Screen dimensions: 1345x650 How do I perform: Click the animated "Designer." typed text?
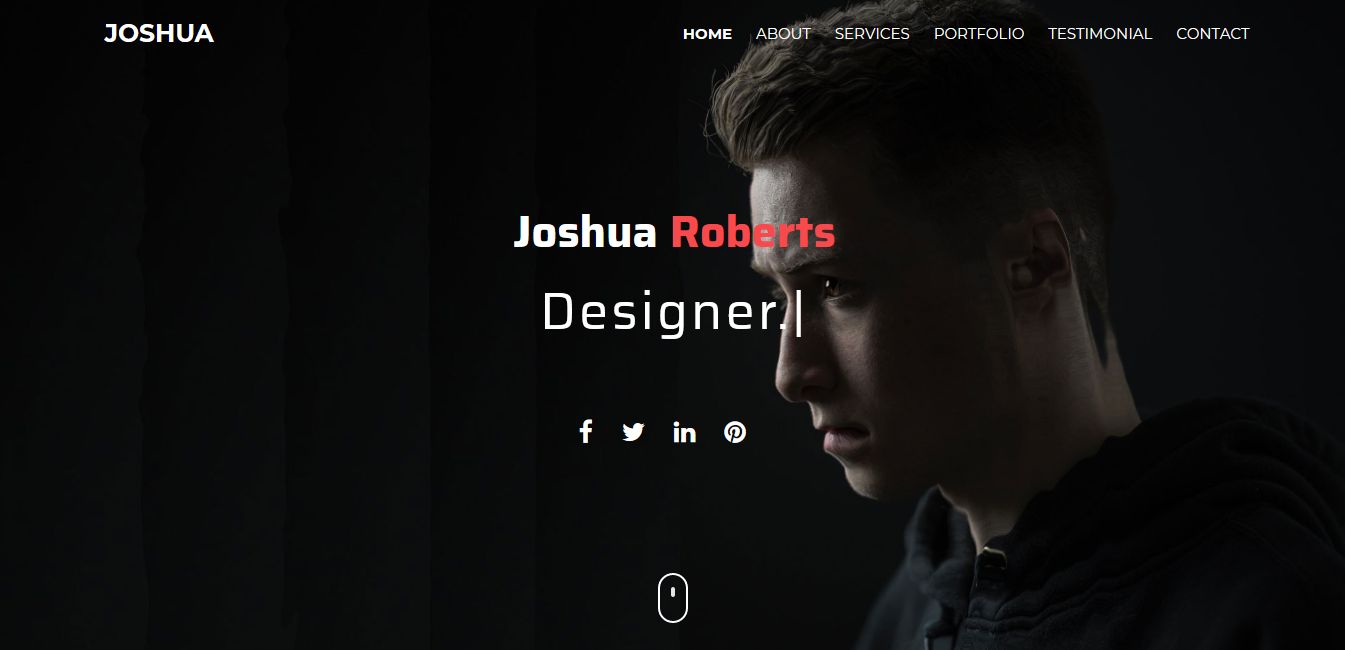point(665,312)
